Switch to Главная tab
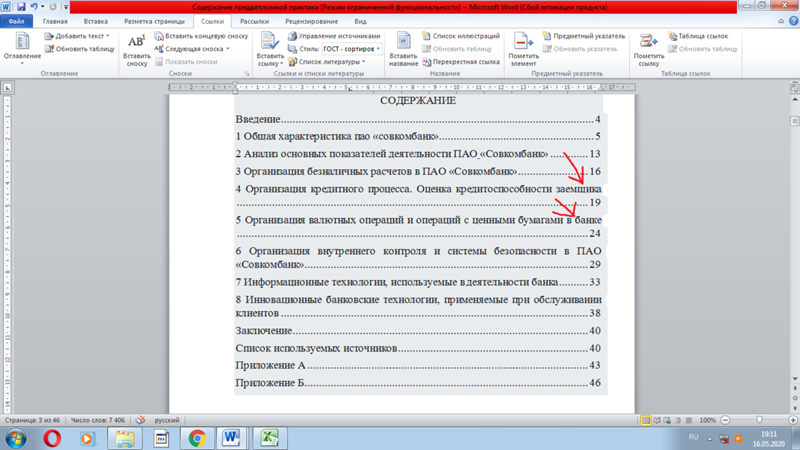This screenshot has width=800, height=450. pos(55,21)
